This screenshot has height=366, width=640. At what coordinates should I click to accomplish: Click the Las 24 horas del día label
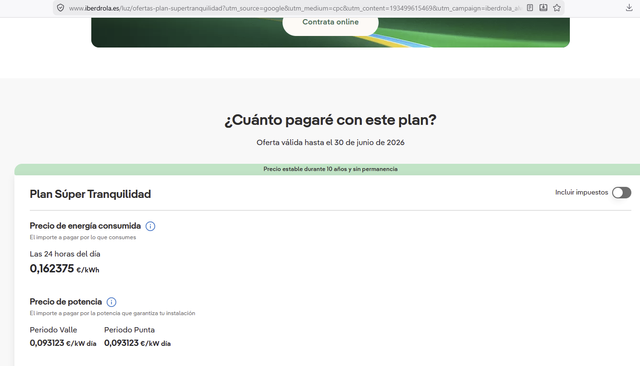tap(65, 254)
